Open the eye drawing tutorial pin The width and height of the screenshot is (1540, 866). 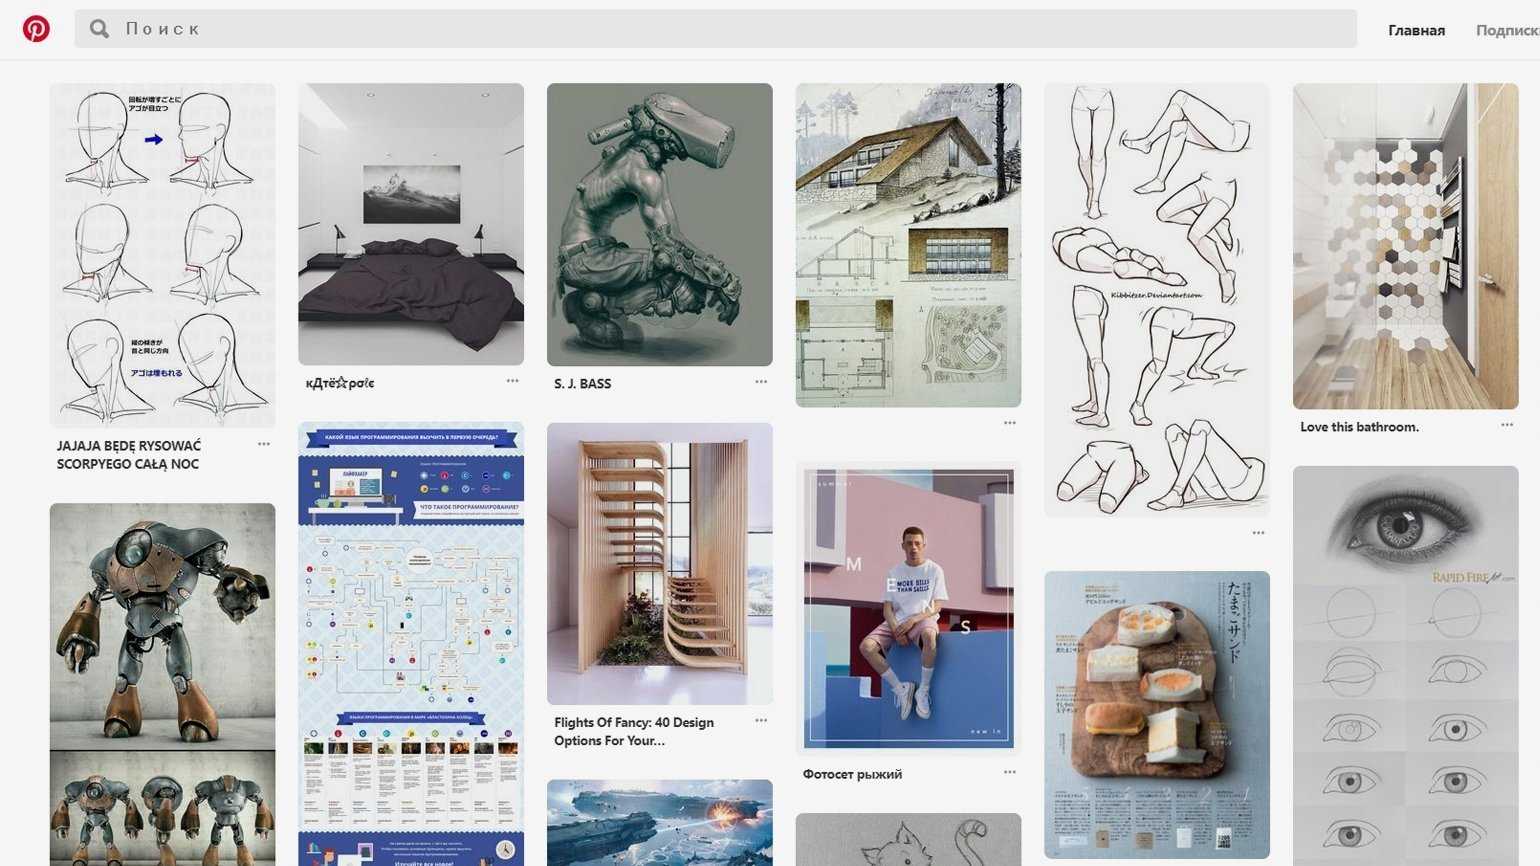click(1405, 665)
